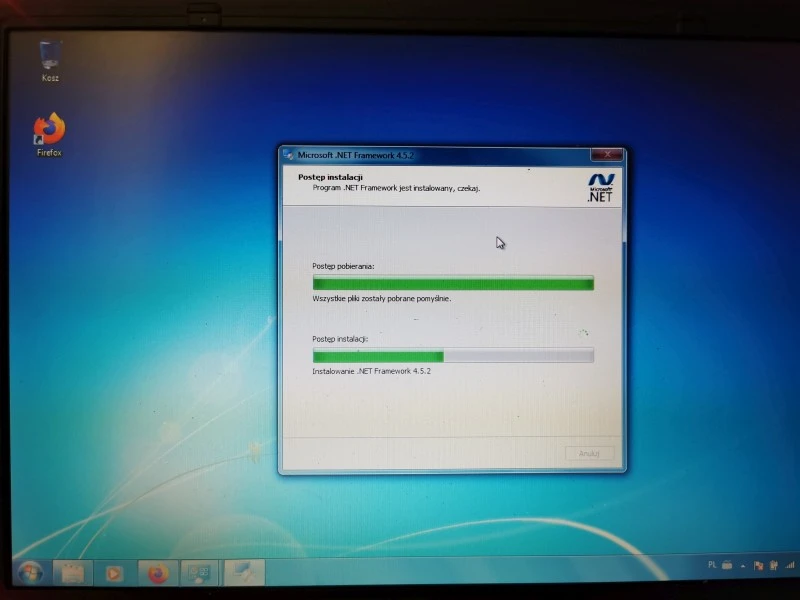The height and width of the screenshot is (600, 800).
Task: Show hidden tray icons arrow
Action: point(745,566)
